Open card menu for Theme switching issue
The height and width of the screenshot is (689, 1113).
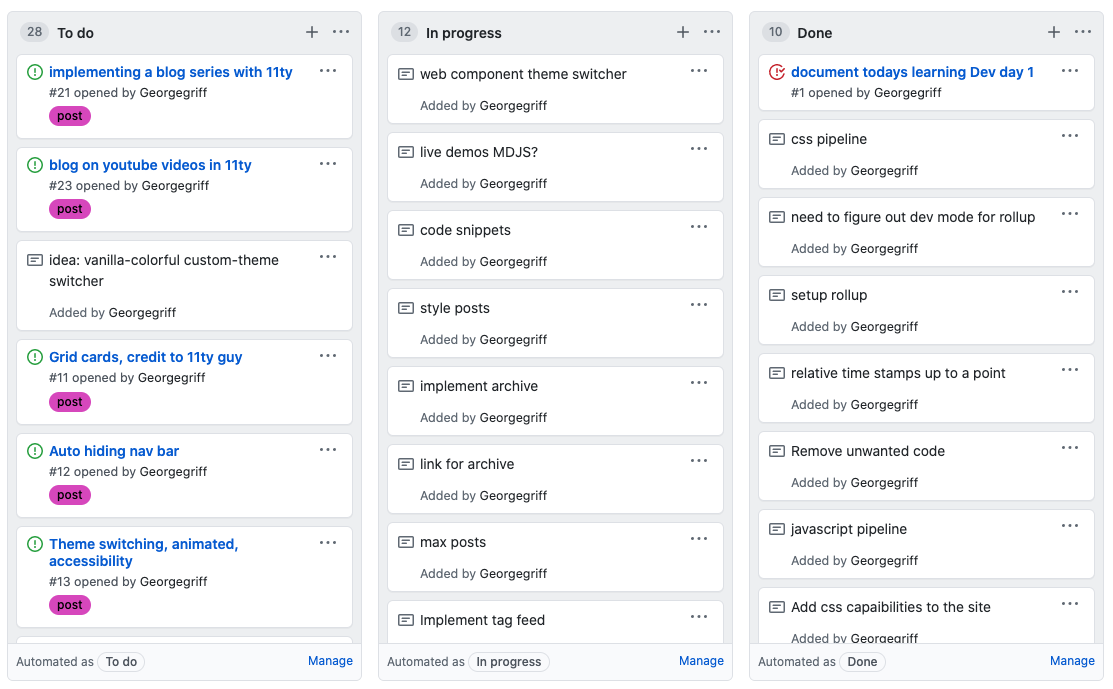328,543
